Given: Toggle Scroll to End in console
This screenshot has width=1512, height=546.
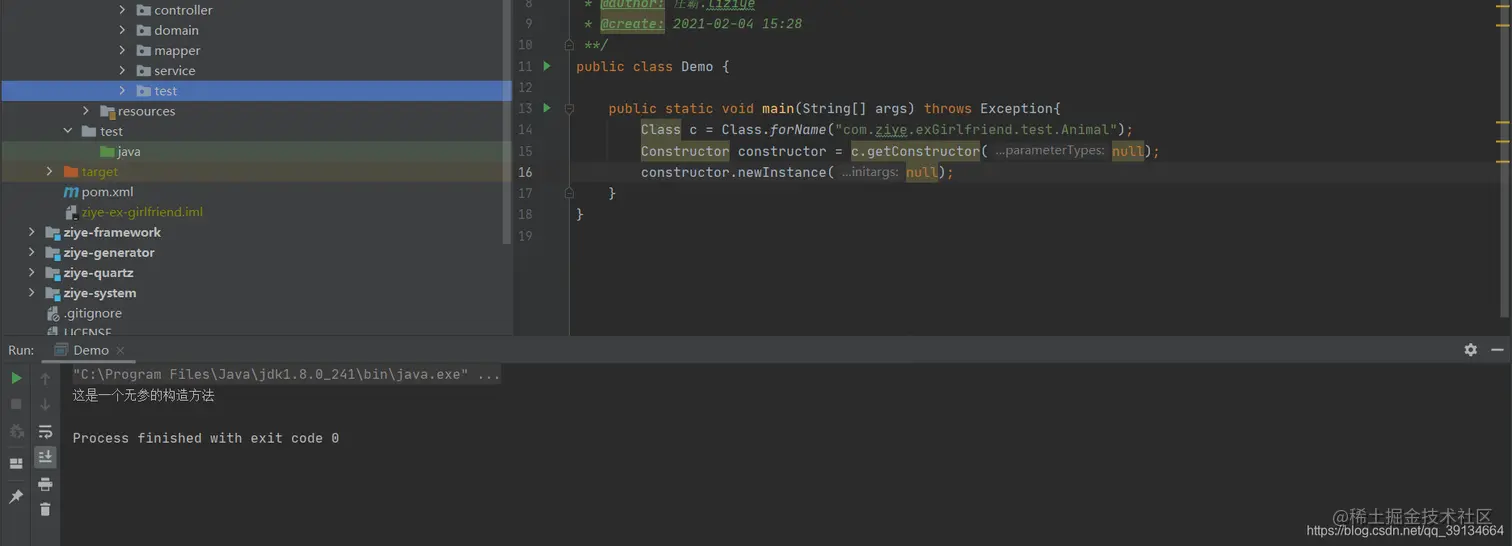Looking at the screenshot, I should point(45,457).
